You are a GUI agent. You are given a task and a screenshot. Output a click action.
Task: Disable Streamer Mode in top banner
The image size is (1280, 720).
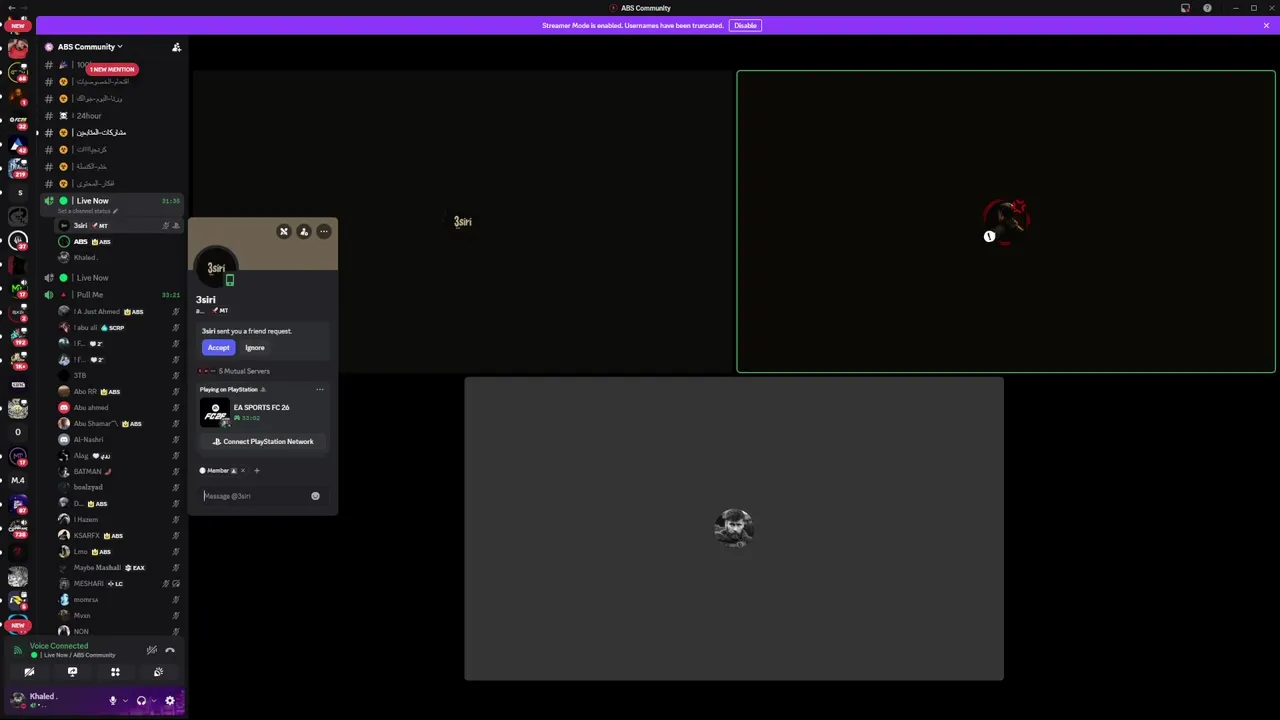(x=745, y=25)
